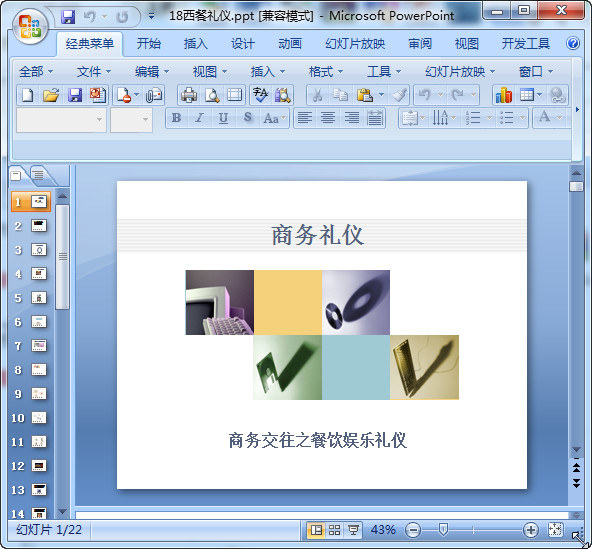Viewport: 592px width, 549px height.
Task: Open the 编辑 classic menu
Action: pos(152,71)
